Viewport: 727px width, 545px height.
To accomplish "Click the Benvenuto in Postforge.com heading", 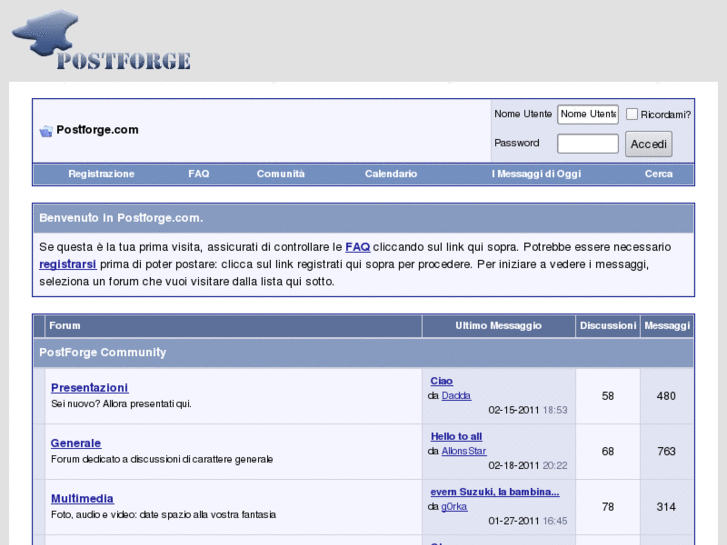I will pyautogui.click(x=121, y=218).
